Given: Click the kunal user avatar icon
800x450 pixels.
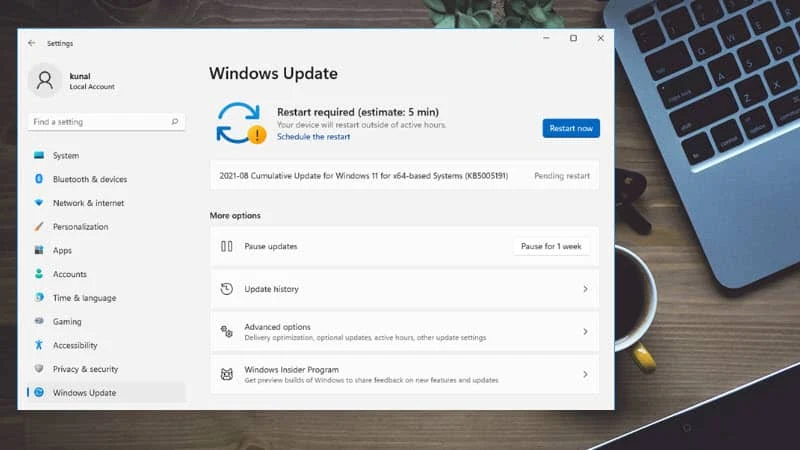Looking at the screenshot, I should tap(45, 81).
